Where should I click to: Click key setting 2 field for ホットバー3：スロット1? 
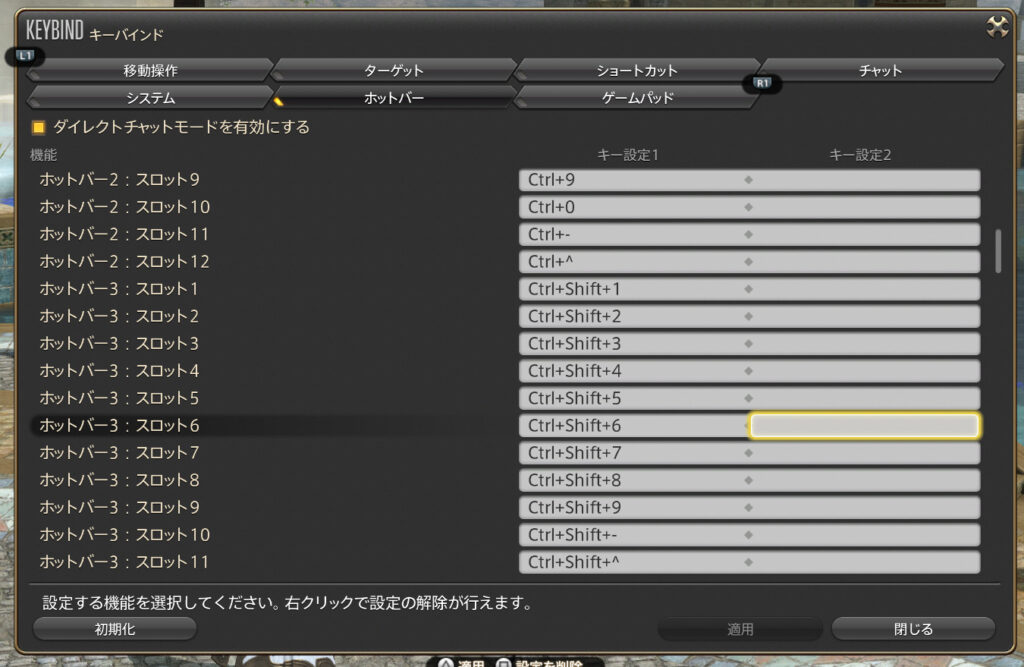tap(865, 289)
